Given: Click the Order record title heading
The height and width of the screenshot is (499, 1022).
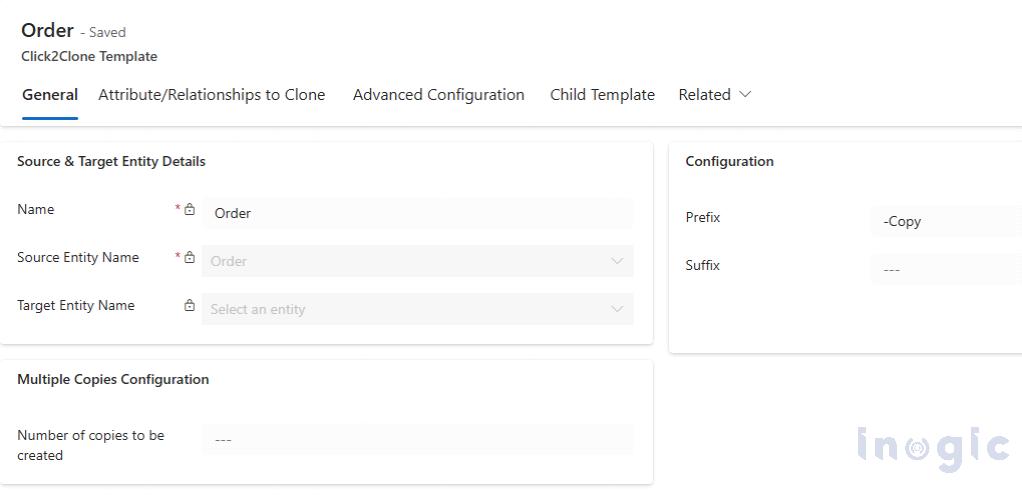Looking at the screenshot, I should (x=47, y=30).
